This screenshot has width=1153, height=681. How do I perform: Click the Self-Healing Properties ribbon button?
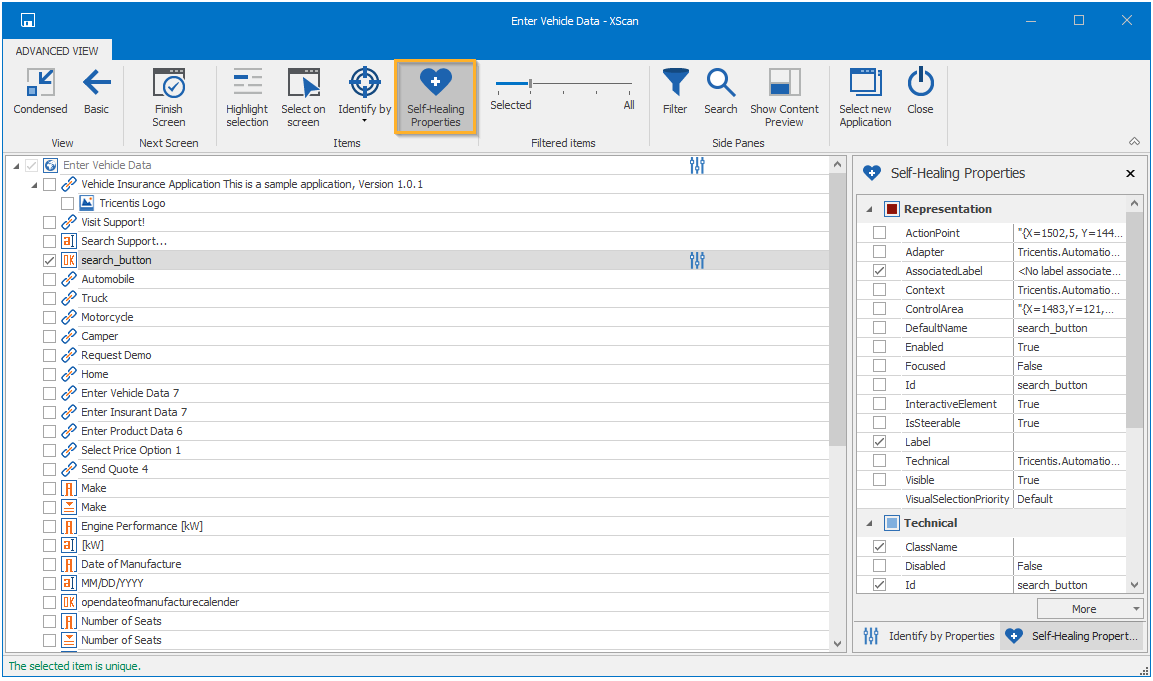pos(435,97)
